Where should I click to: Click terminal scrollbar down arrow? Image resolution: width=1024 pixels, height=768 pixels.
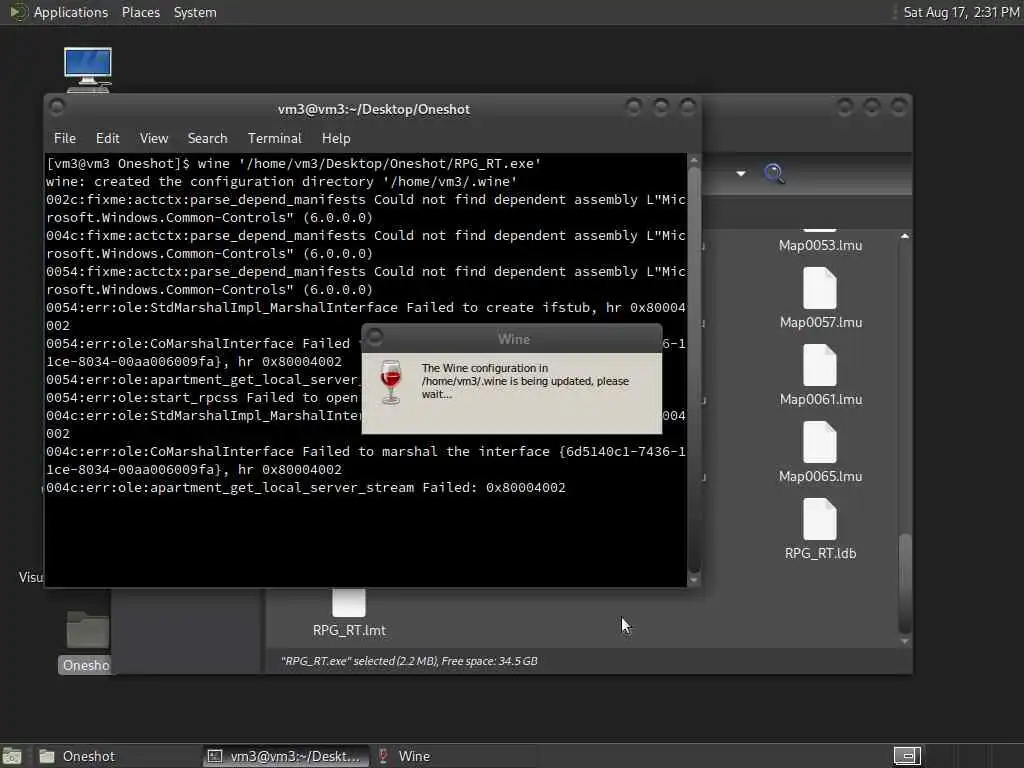[694, 580]
